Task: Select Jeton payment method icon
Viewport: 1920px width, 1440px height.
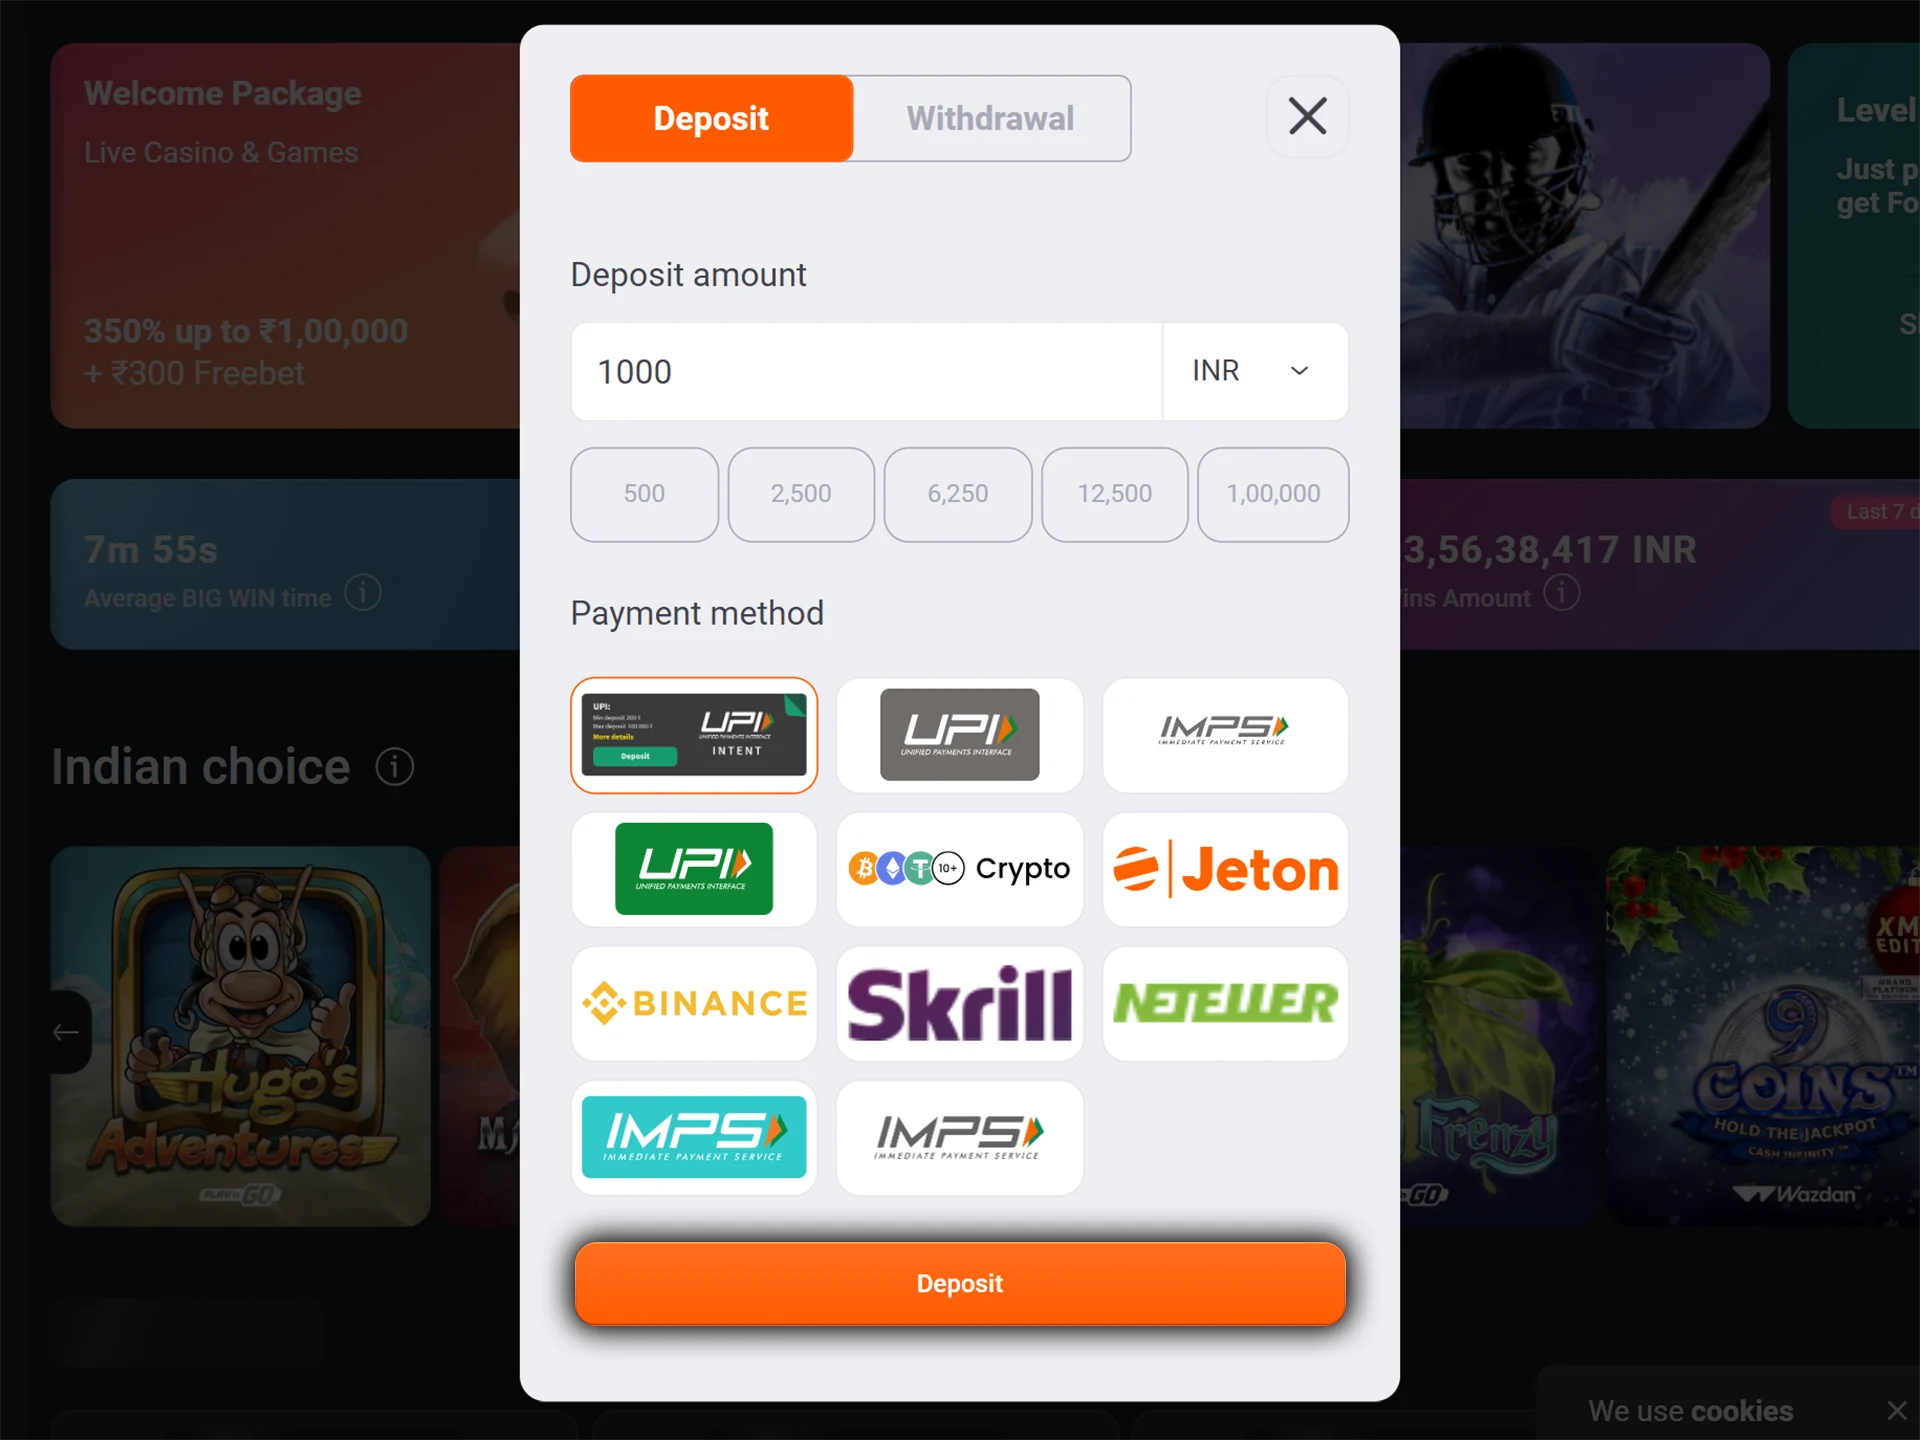Action: (x=1225, y=867)
